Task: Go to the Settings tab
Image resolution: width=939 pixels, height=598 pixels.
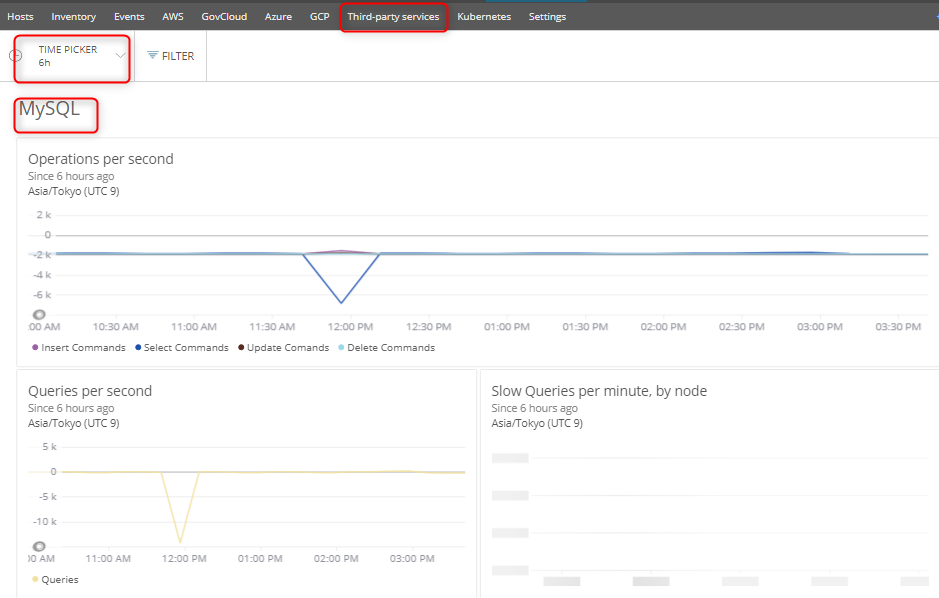Action: [547, 17]
